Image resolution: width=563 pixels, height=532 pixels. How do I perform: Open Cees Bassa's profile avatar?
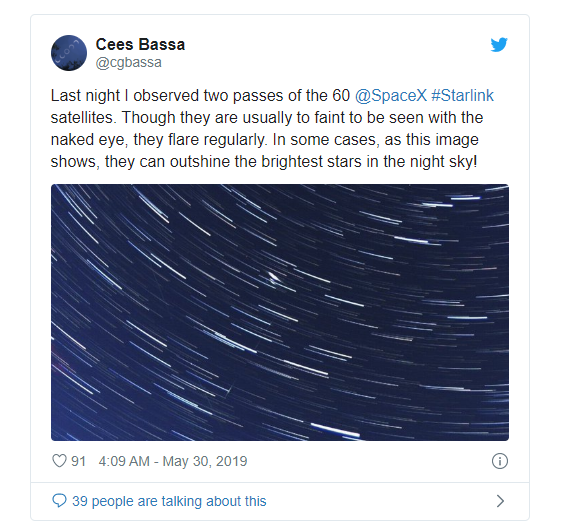(69, 53)
